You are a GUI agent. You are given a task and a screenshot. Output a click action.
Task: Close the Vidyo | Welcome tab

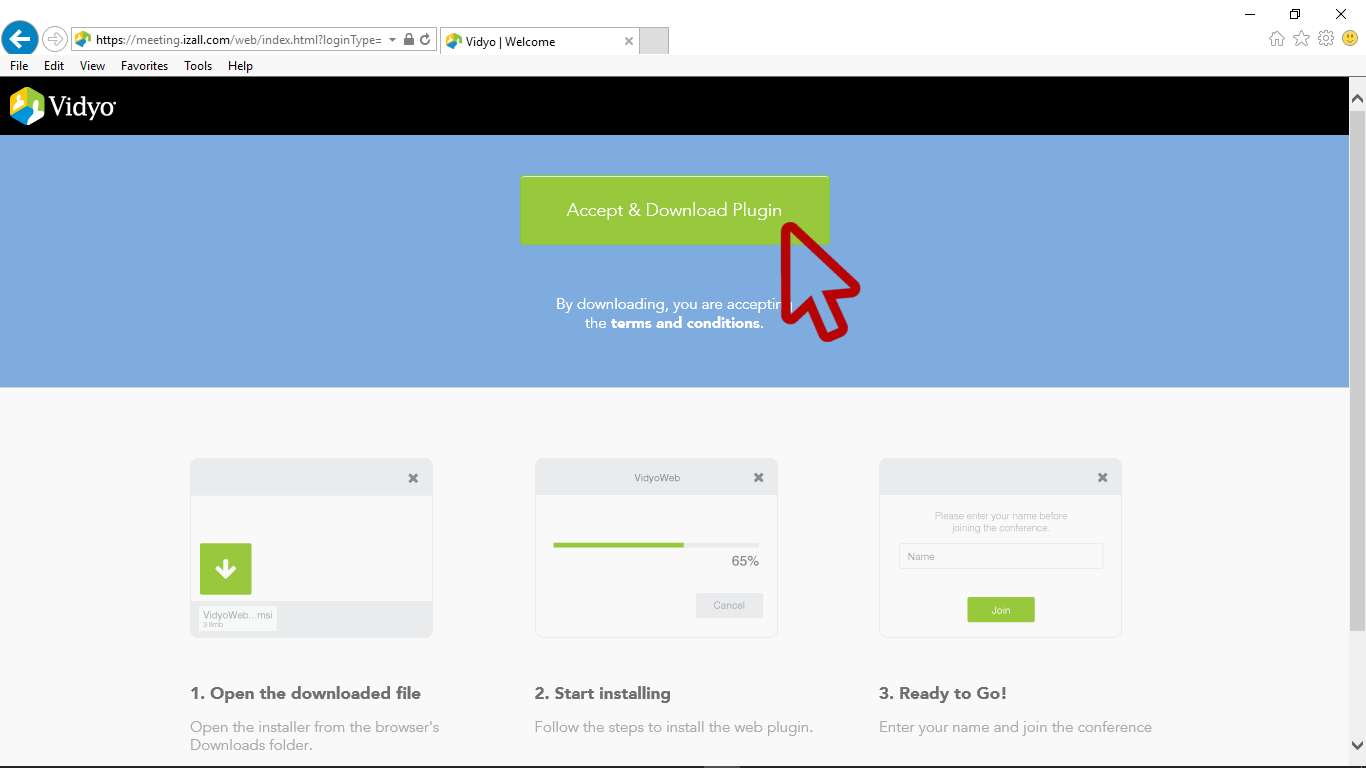click(x=629, y=41)
